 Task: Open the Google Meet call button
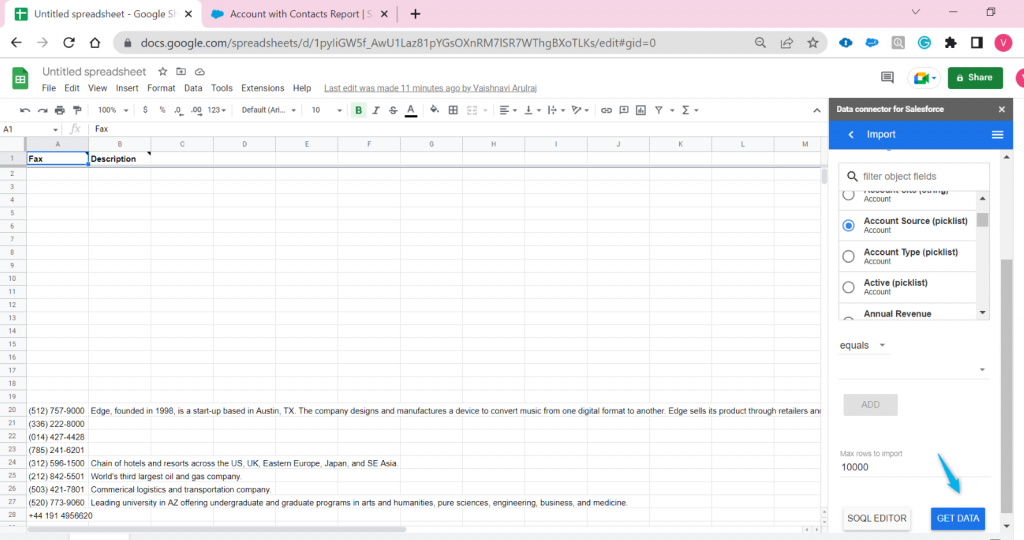click(x=924, y=78)
